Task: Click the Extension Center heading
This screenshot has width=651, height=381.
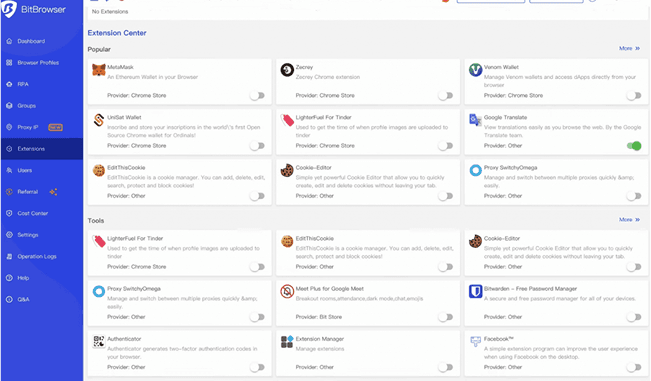Action: pyautogui.click(x=117, y=33)
